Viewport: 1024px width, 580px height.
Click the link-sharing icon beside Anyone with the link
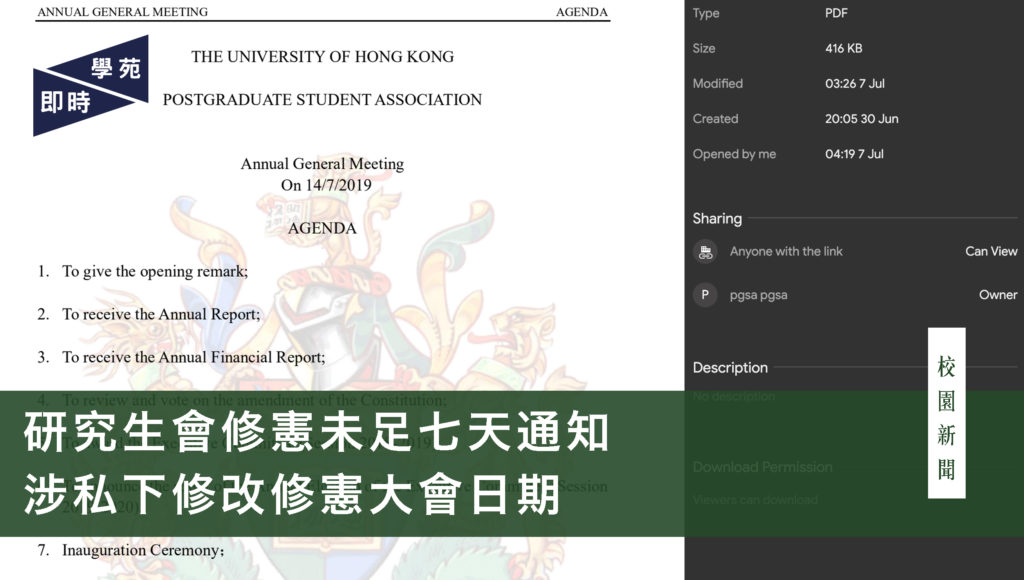coord(705,251)
